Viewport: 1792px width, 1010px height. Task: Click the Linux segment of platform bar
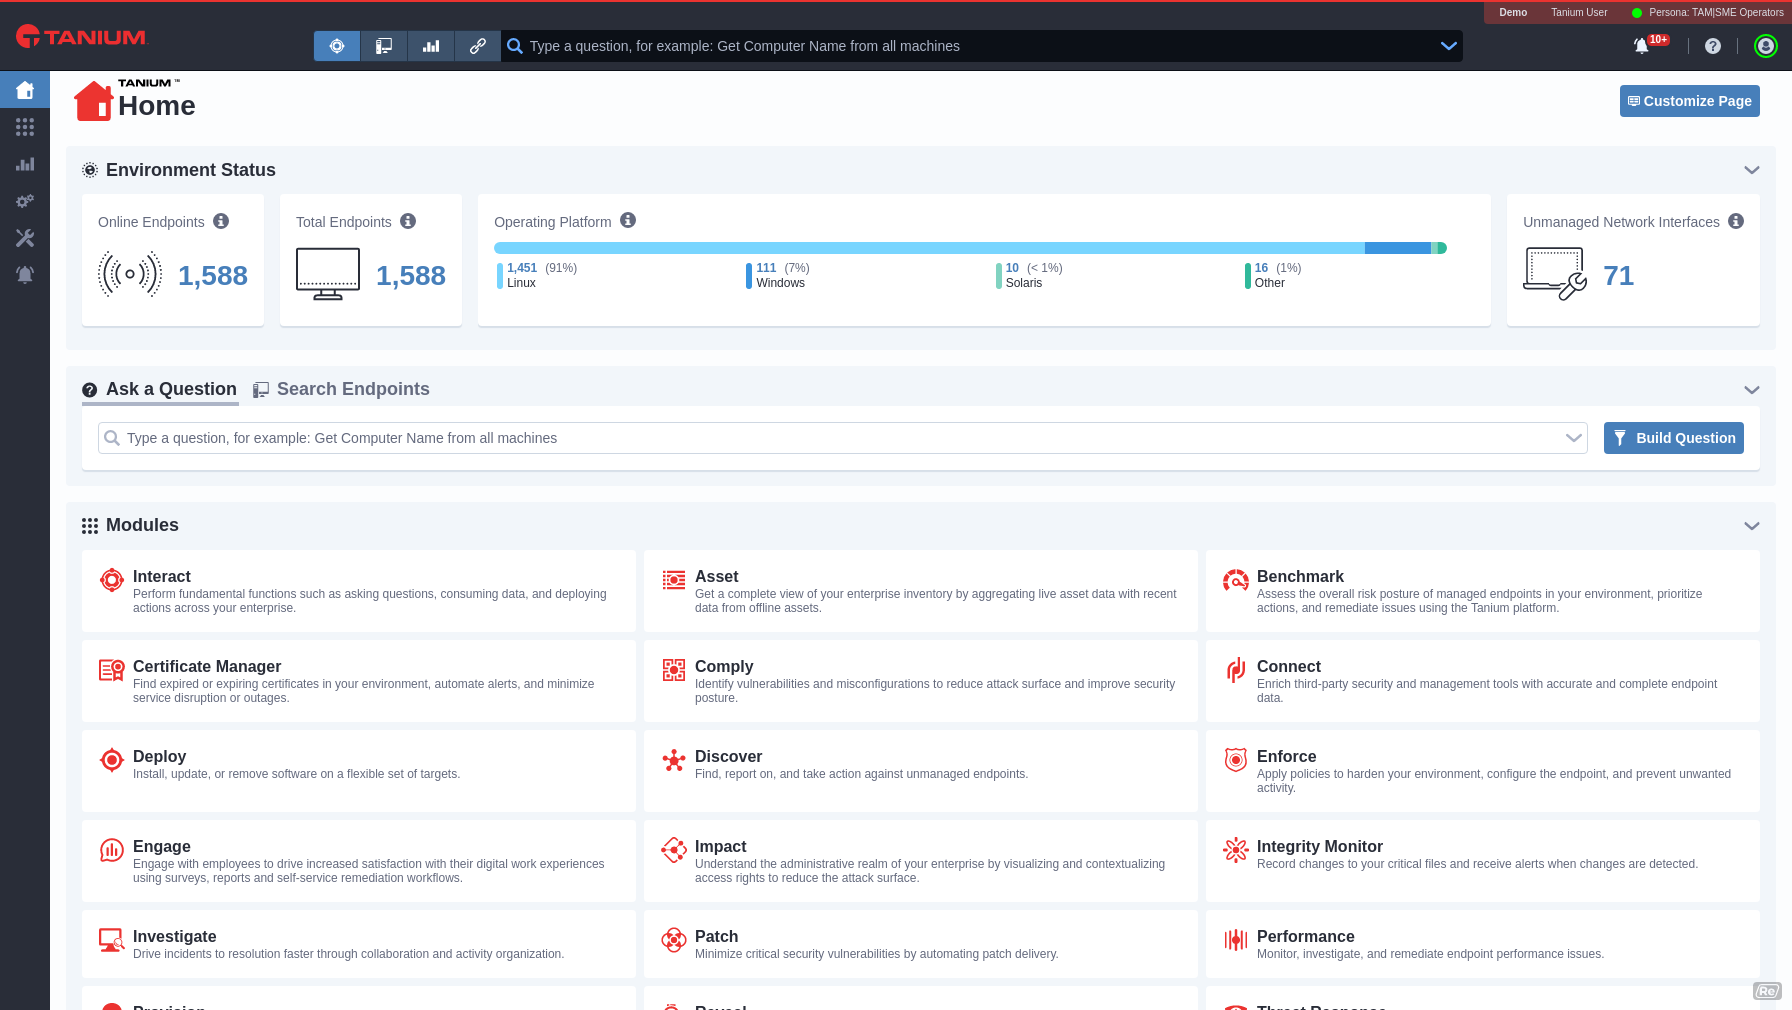pos(928,248)
